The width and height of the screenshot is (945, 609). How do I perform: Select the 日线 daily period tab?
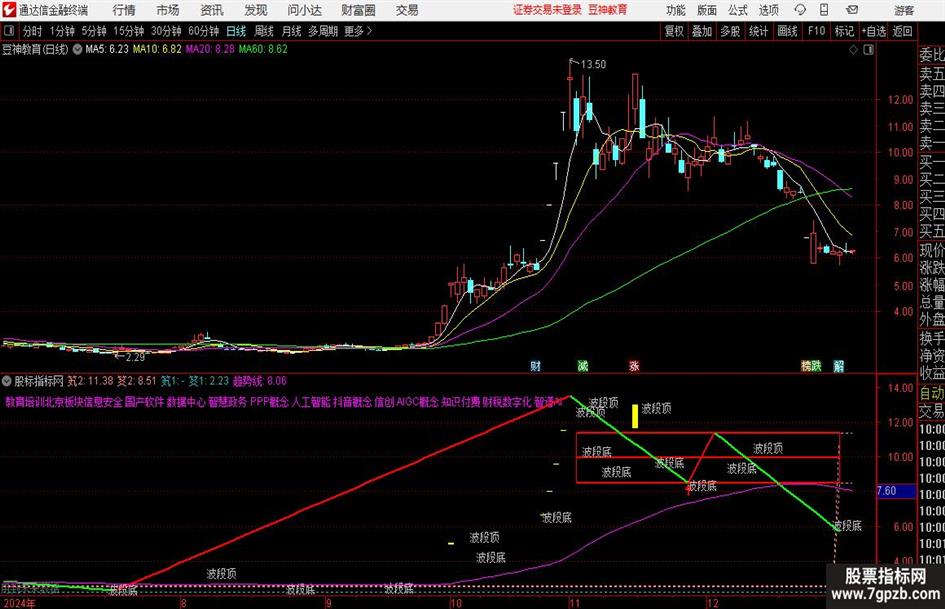236,31
